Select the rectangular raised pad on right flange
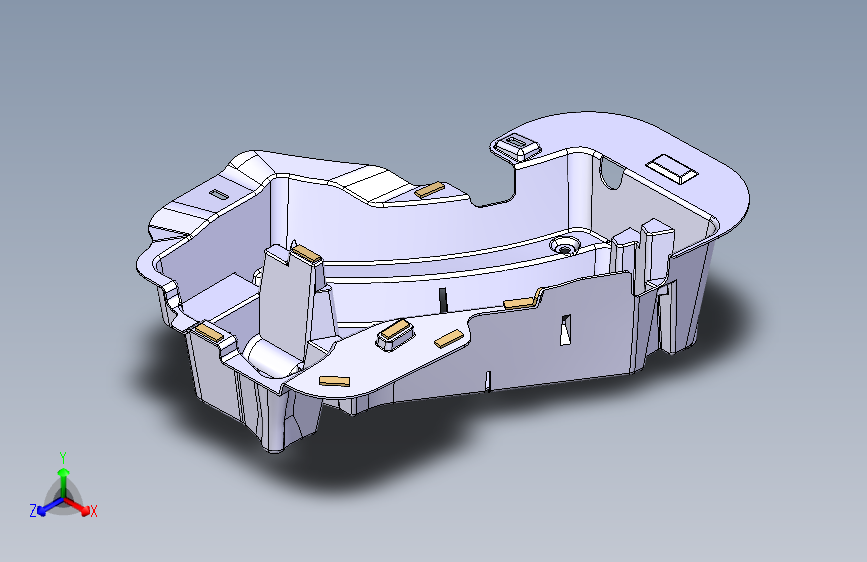 [672, 169]
